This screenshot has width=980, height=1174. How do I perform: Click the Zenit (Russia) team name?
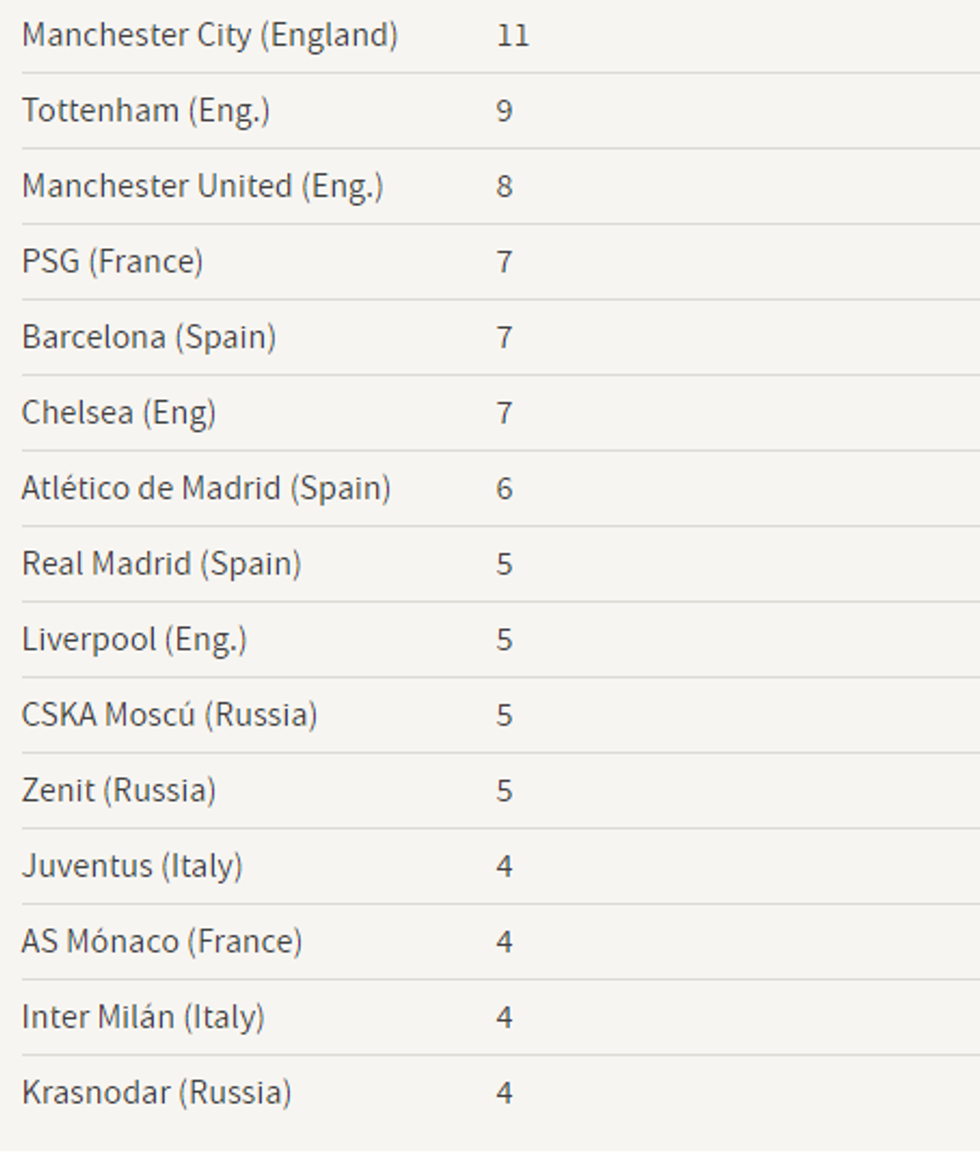coord(119,790)
